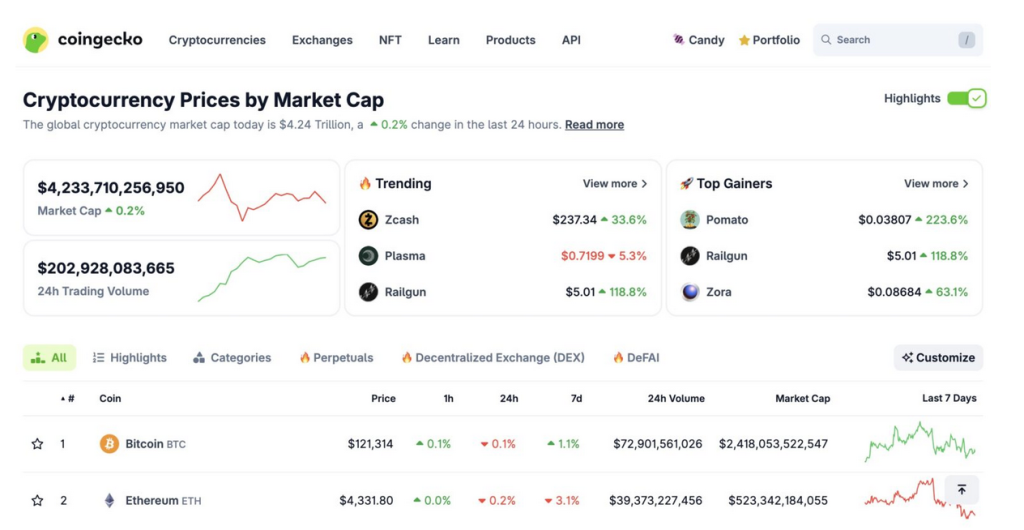Screen dimensions: 1024x530
Task: Expand Trending with View more chevron
Action: coord(615,184)
